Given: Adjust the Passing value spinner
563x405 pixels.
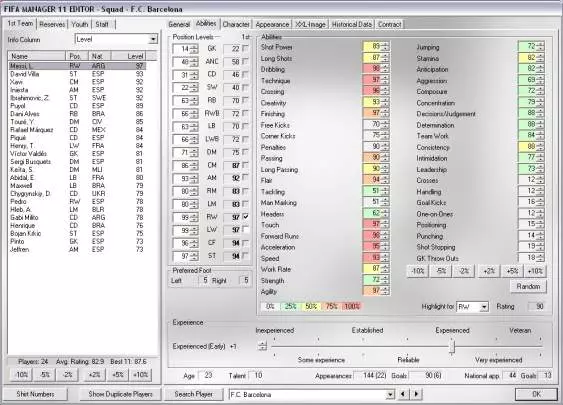Looking at the screenshot, I should (x=385, y=158).
